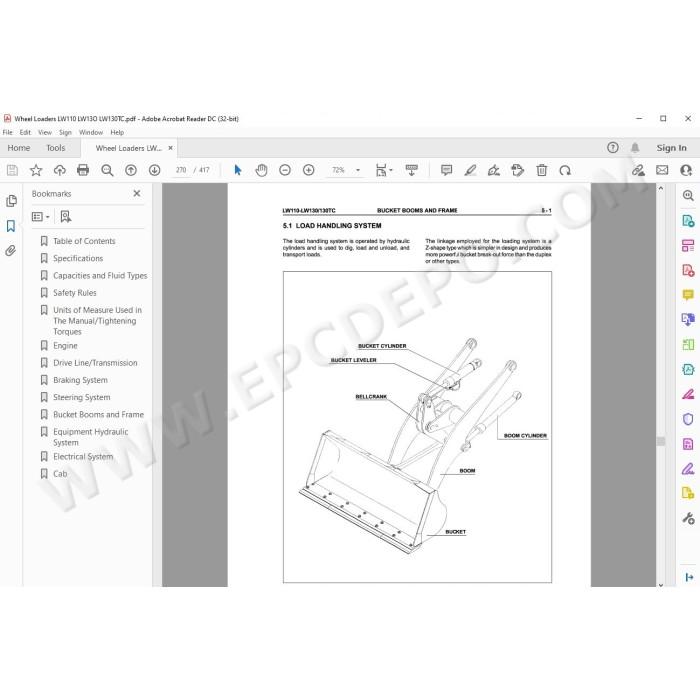Click the read mode scrolling icon
Image resolution: width=700 pixels, height=700 pixels.
[412, 170]
